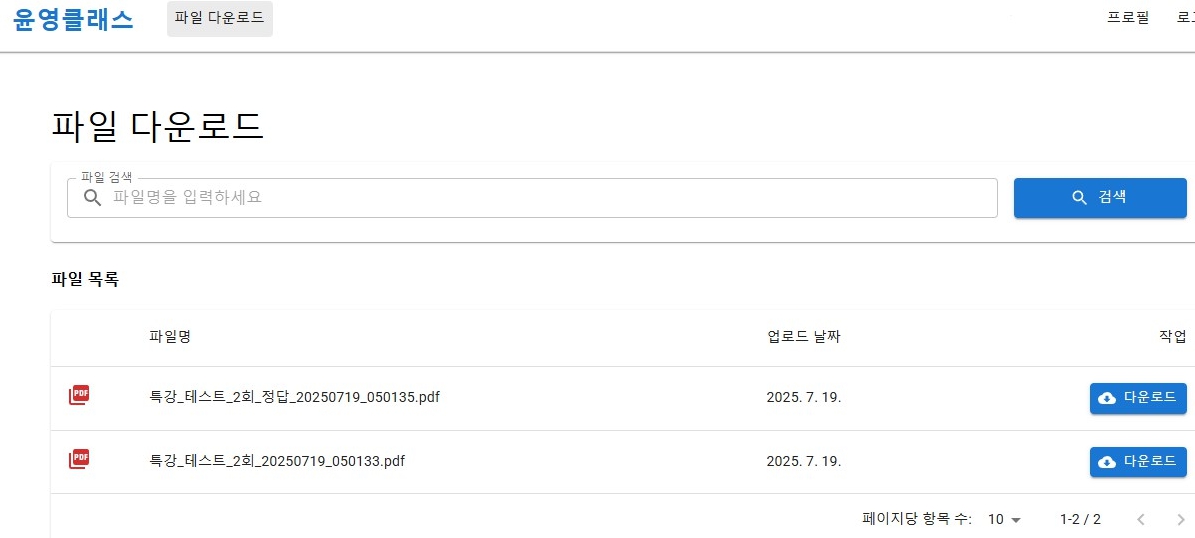Select the 특강_테스트_2회_정답_20250719_050135.pdf file name

click(294, 397)
